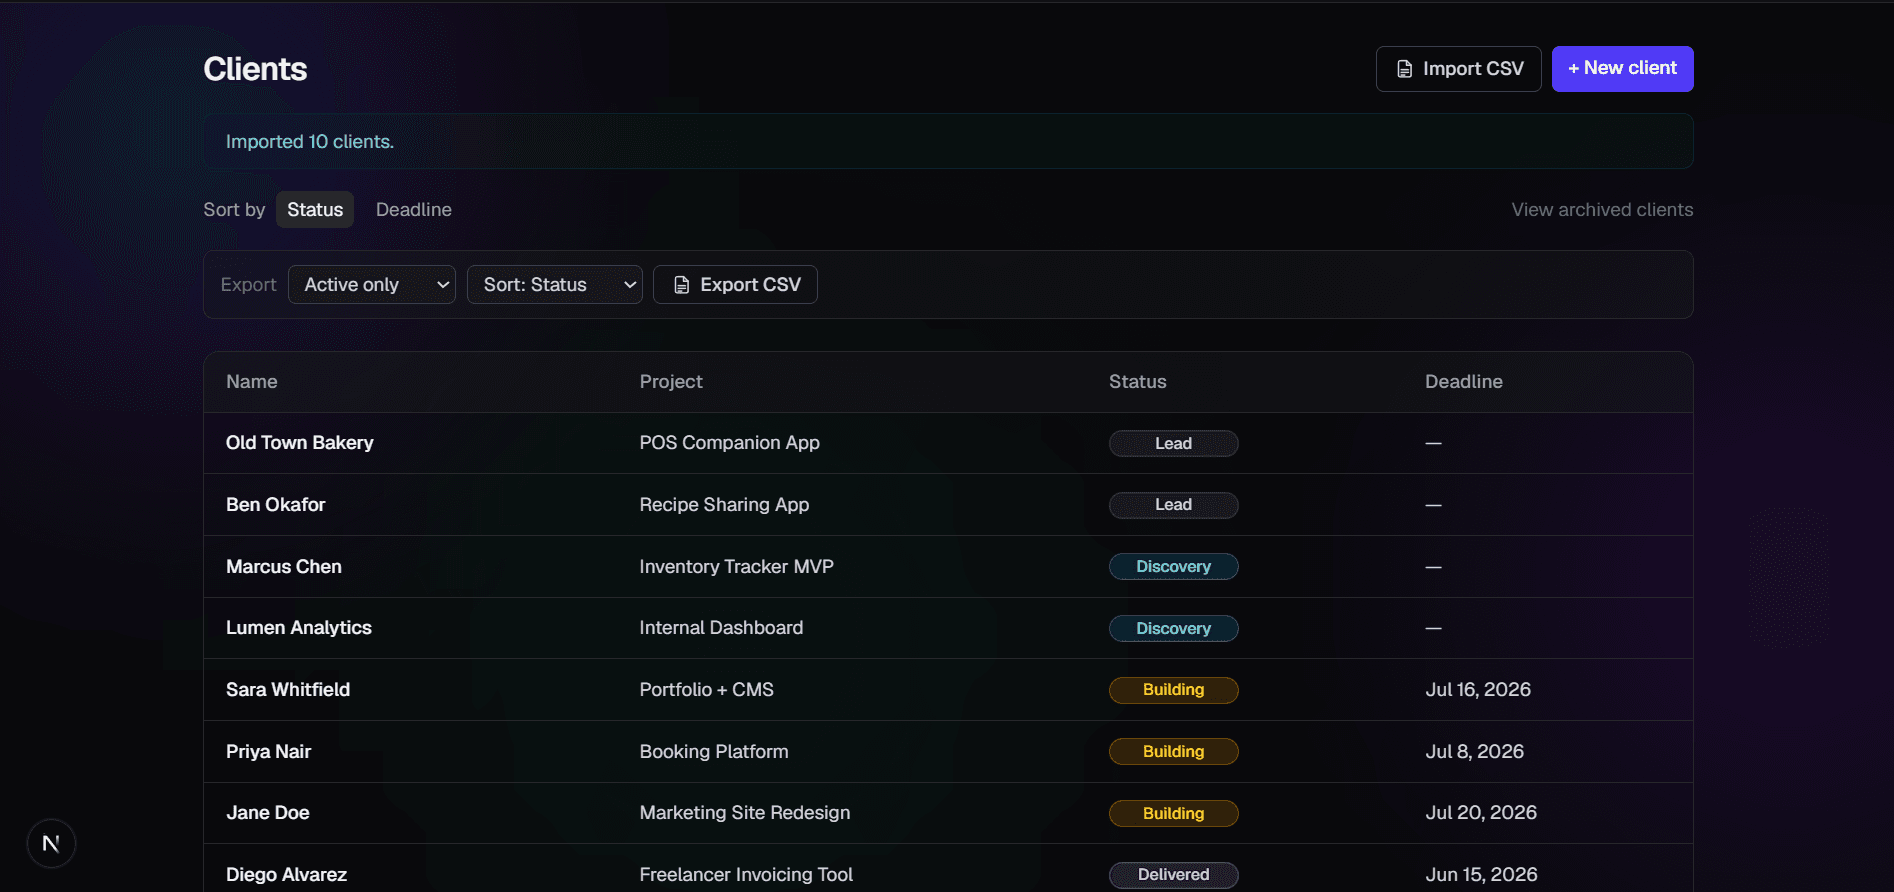Open the New client form
Image resolution: width=1894 pixels, height=892 pixels.
click(x=1622, y=69)
